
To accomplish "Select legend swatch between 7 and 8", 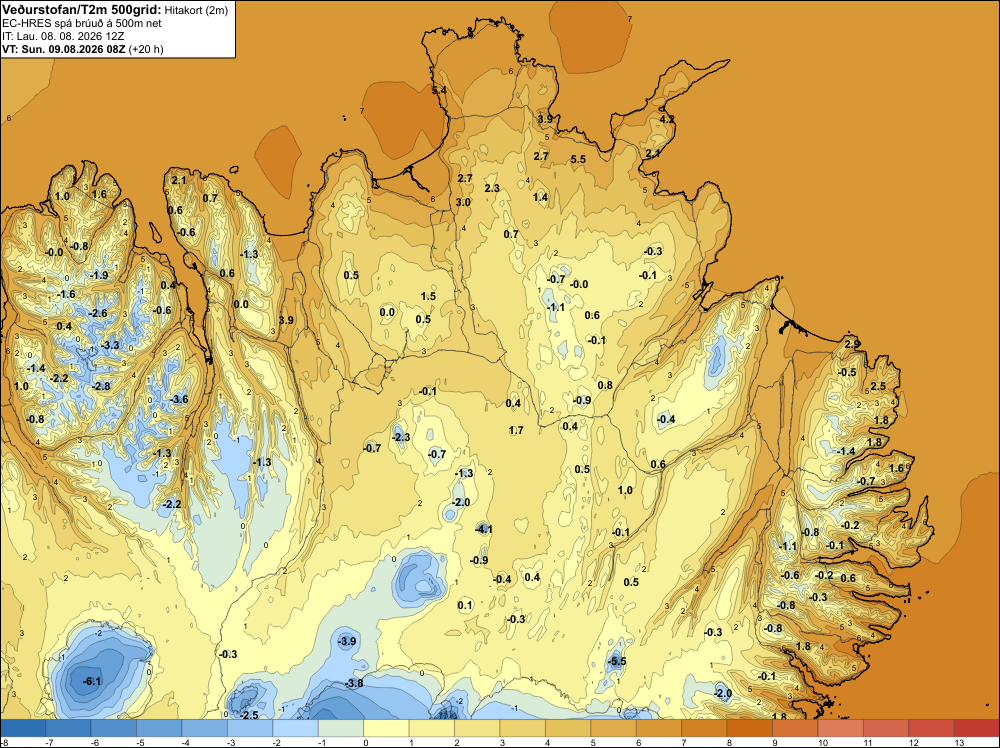I will (x=704, y=728).
